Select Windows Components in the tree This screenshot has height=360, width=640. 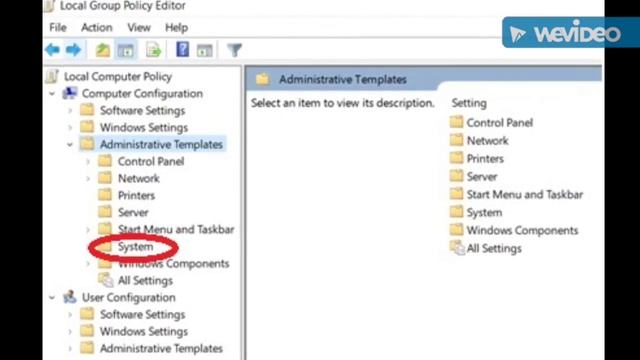(173, 264)
